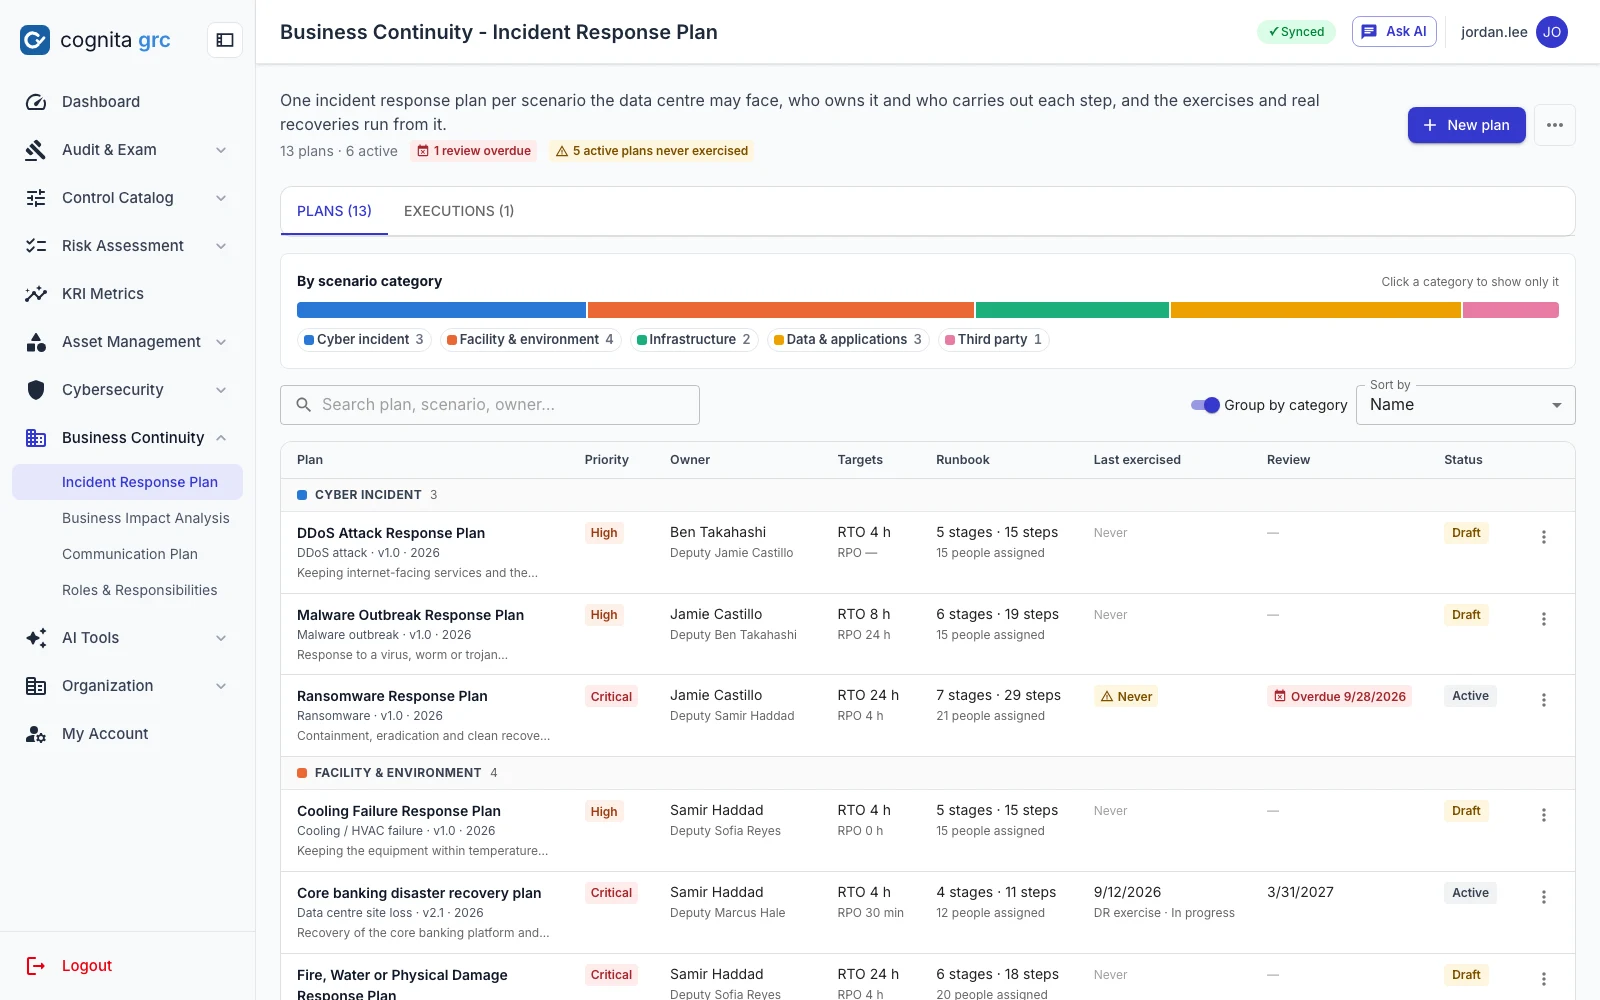Click yellow Data & applications bar segment
The image size is (1600, 1000).
[x=1316, y=310]
